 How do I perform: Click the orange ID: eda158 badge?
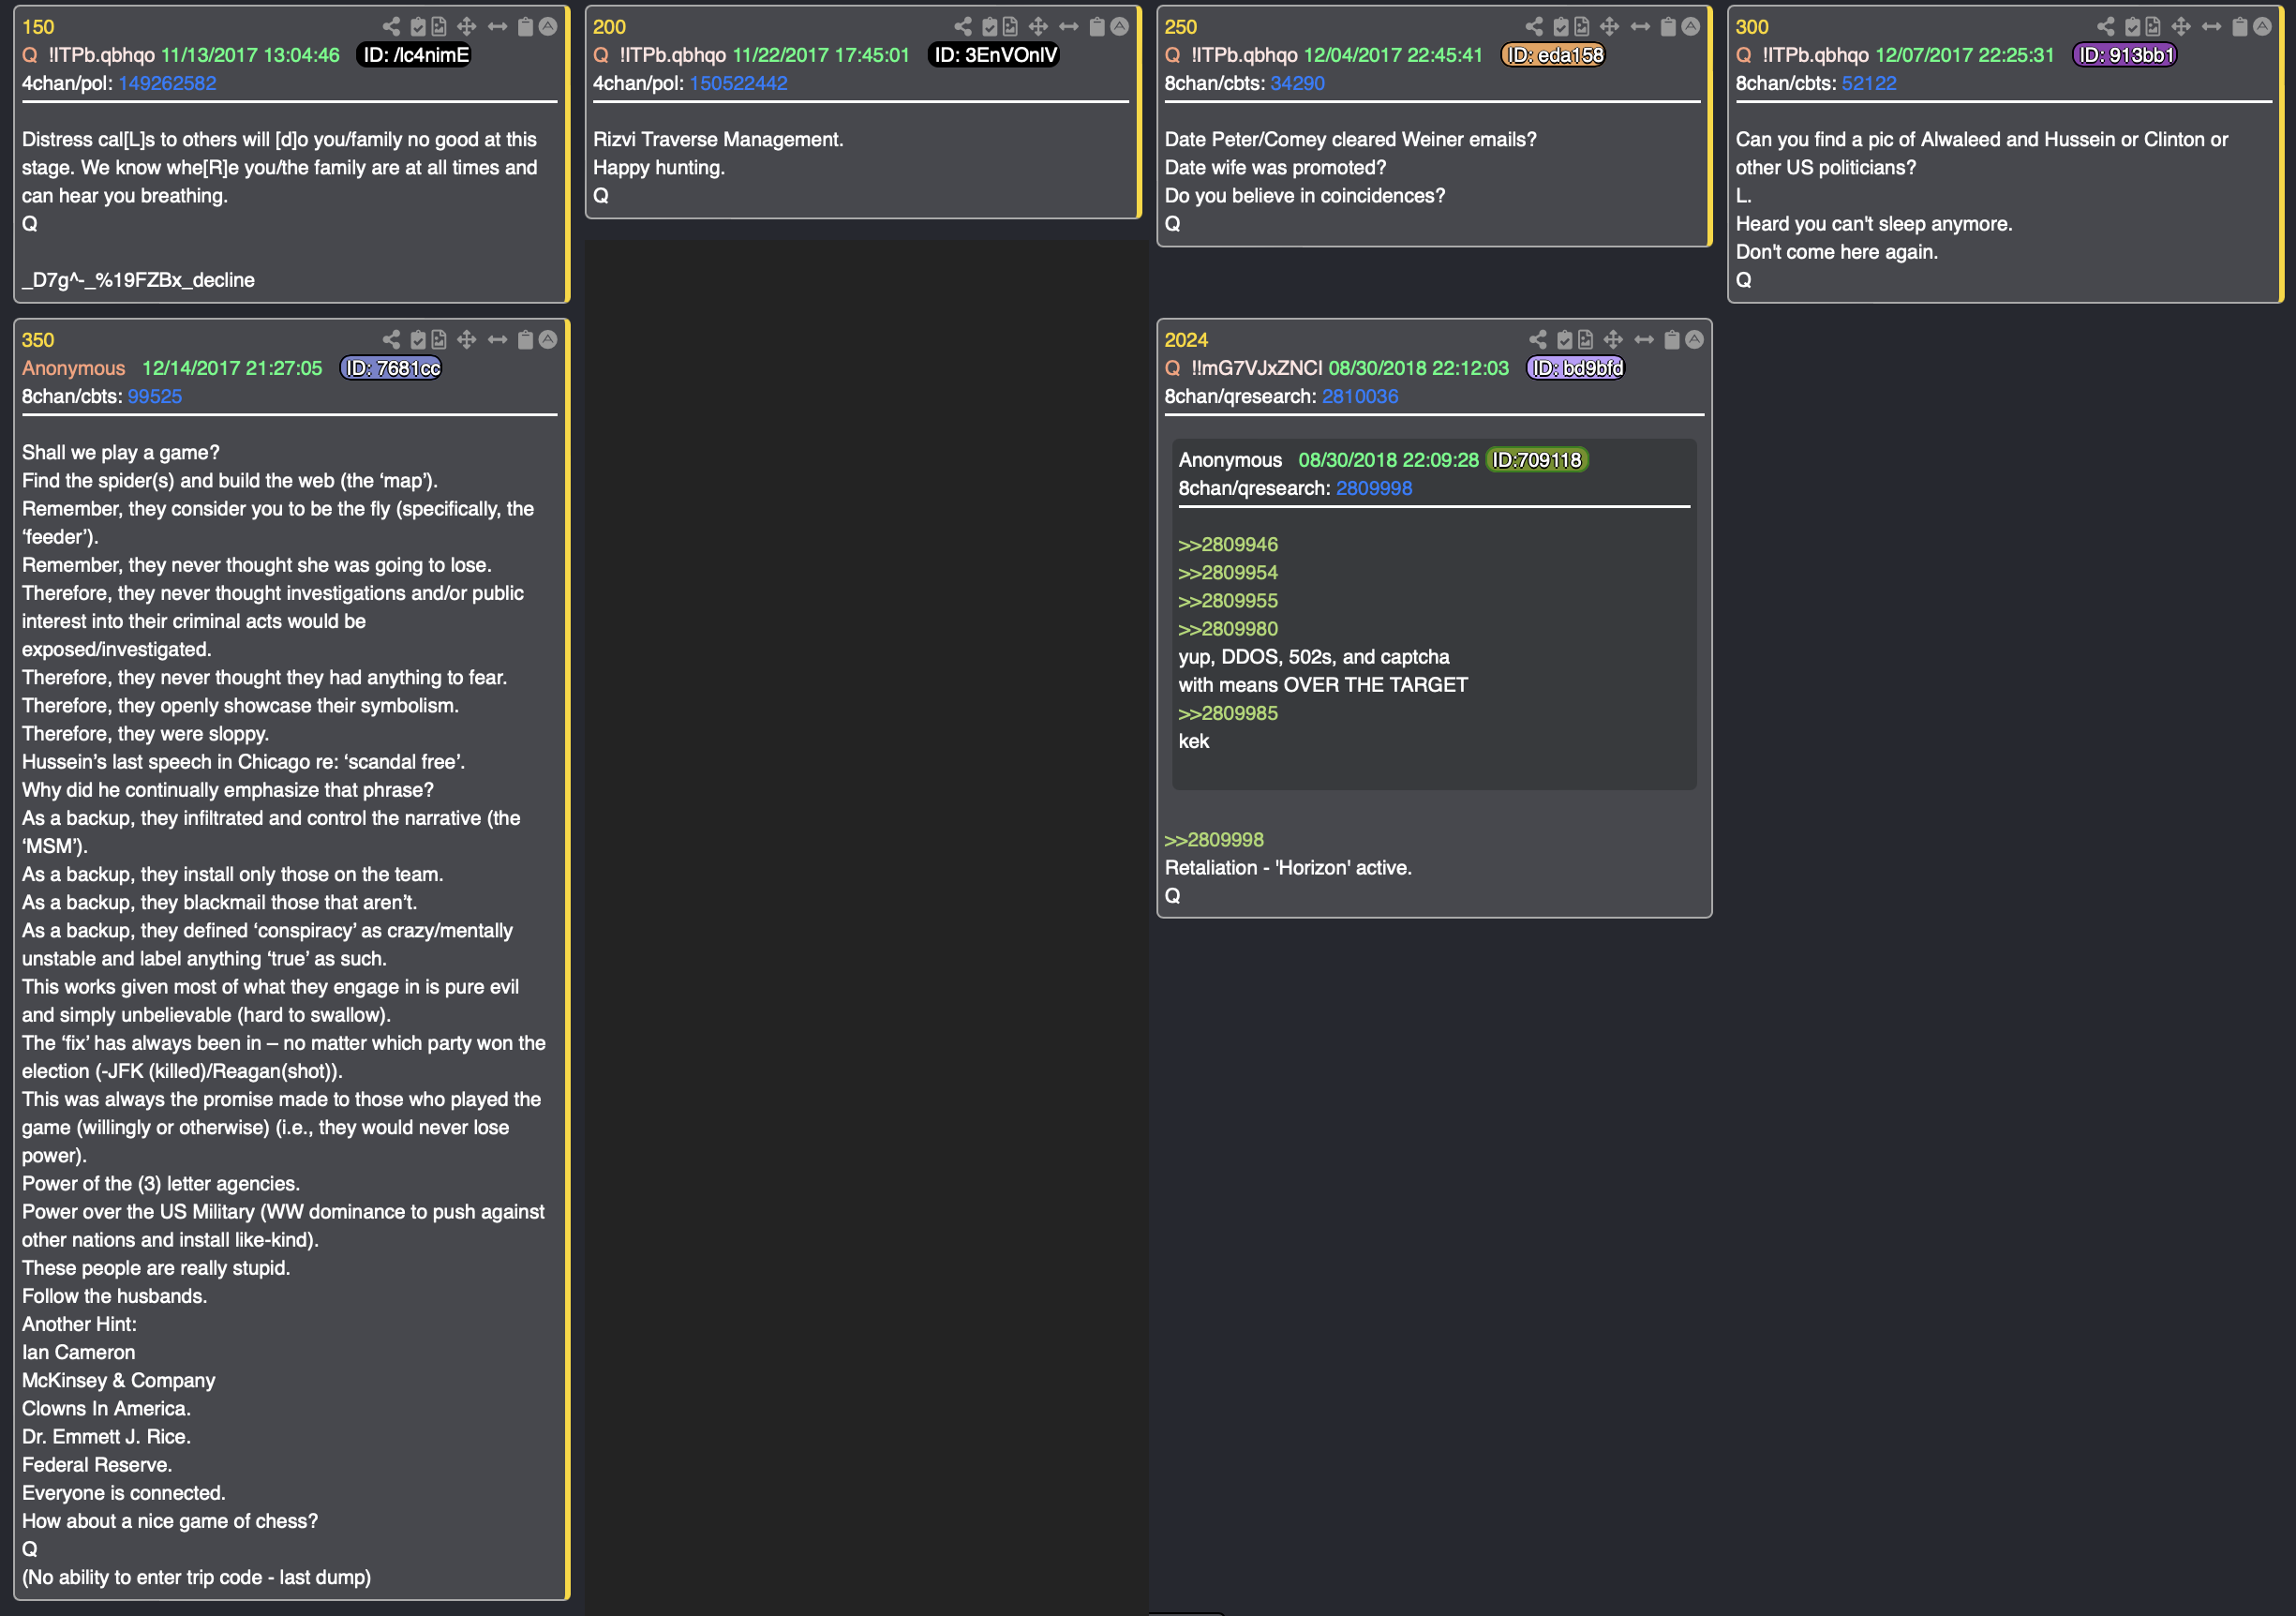1554,55
